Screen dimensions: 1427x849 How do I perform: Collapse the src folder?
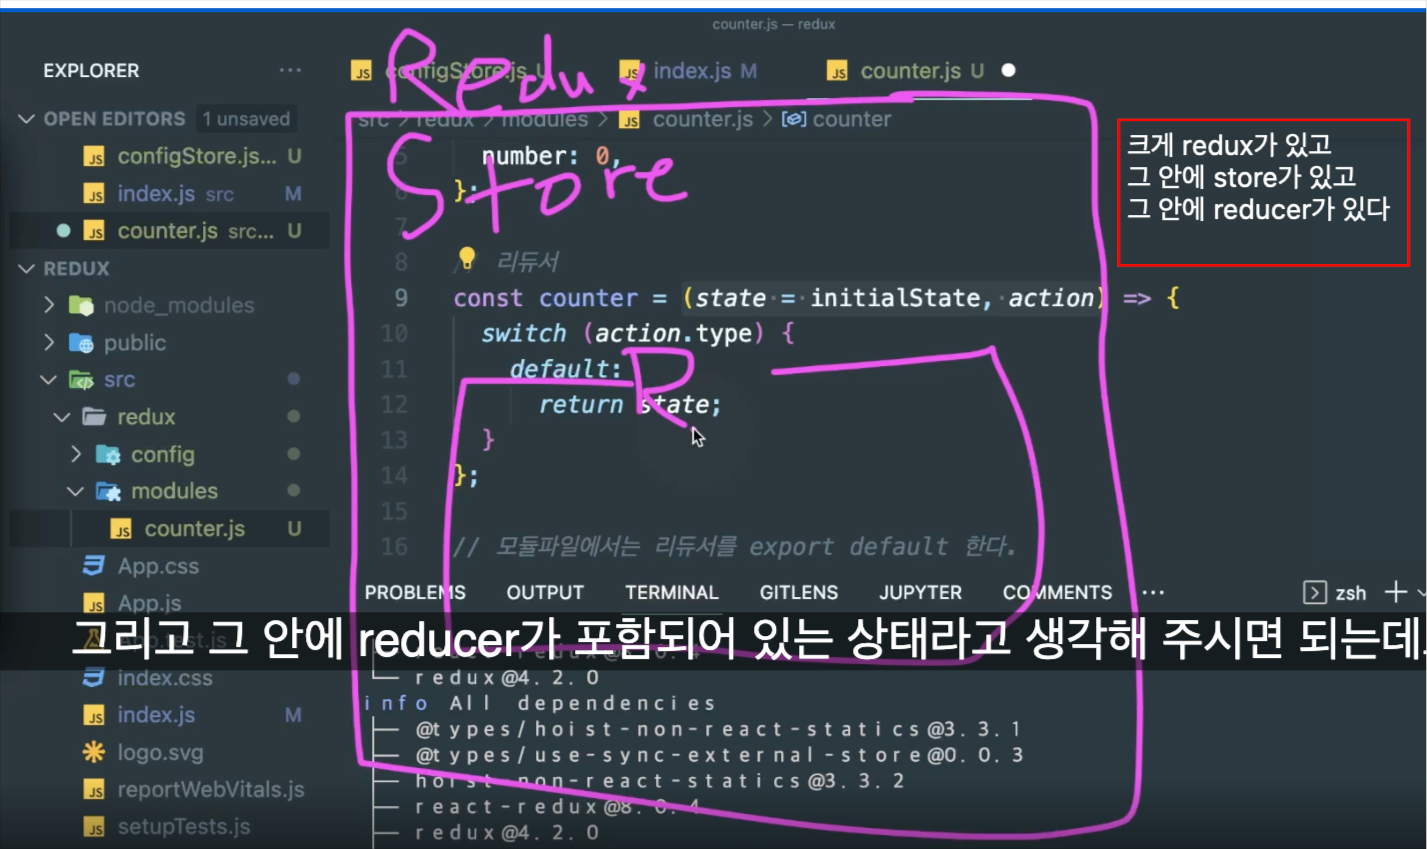[48, 379]
